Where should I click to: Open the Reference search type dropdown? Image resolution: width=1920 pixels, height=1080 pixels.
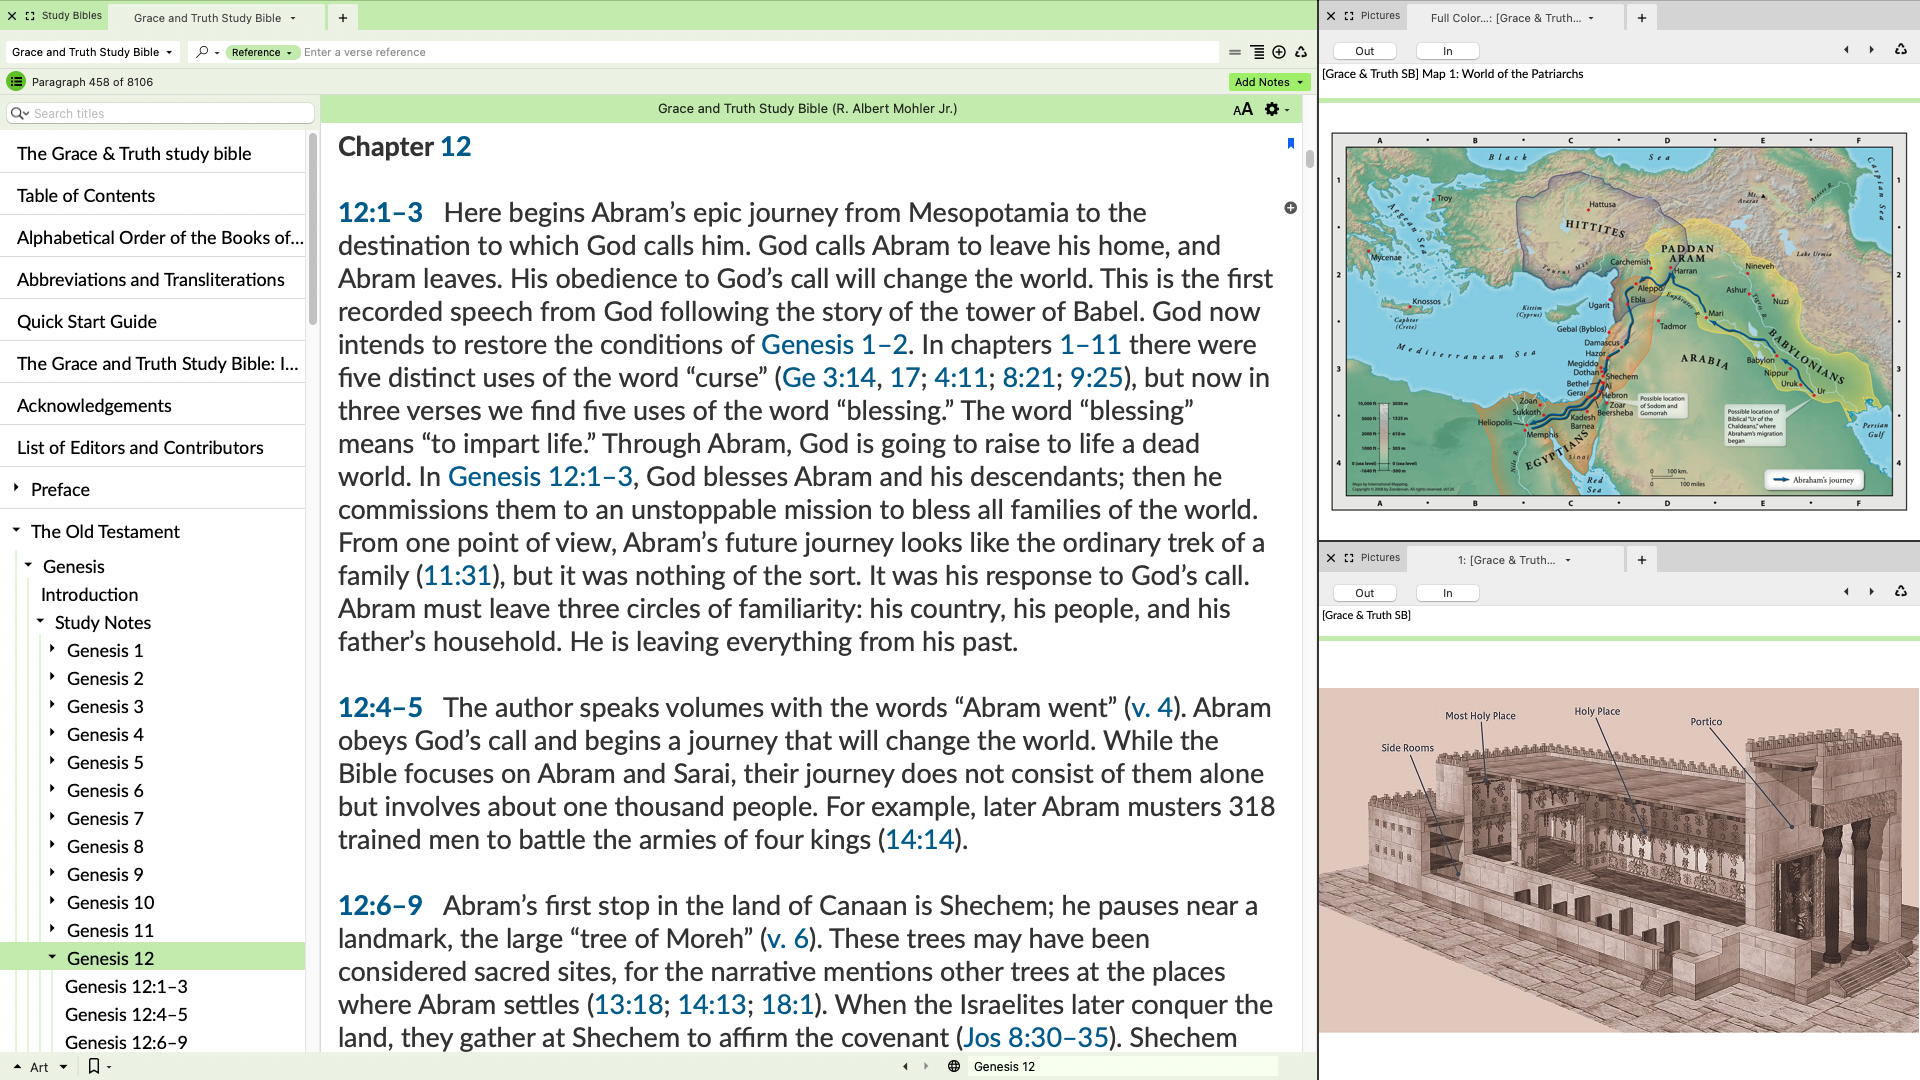(x=262, y=52)
